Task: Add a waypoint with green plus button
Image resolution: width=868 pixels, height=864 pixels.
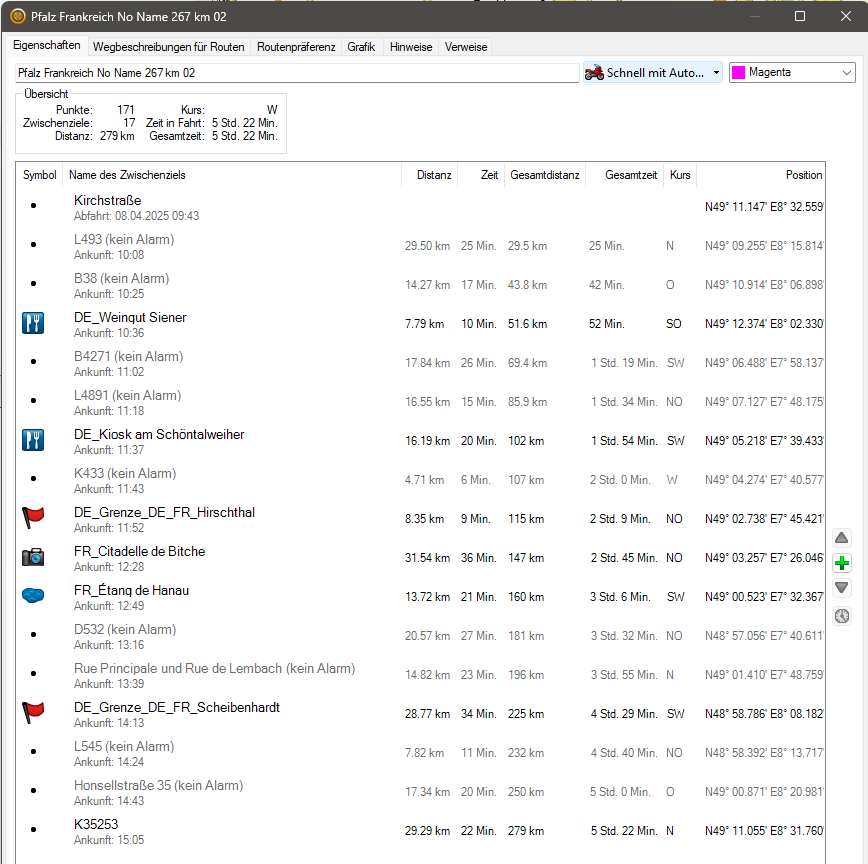Action: click(841, 563)
